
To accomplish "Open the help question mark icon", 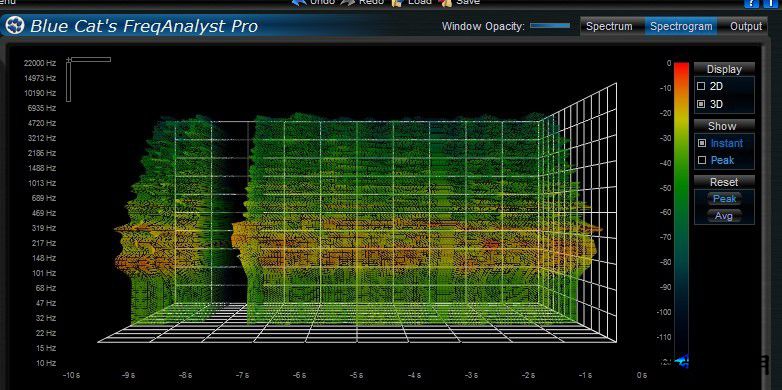I will coord(752,3).
